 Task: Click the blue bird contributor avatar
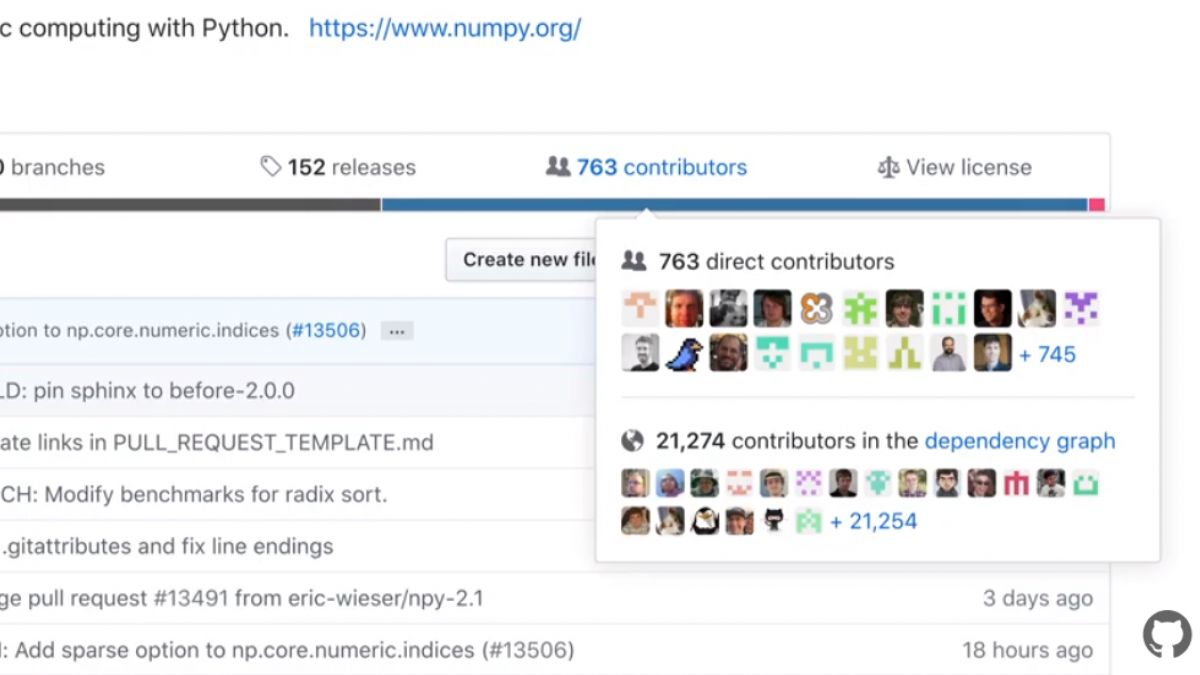(684, 353)
